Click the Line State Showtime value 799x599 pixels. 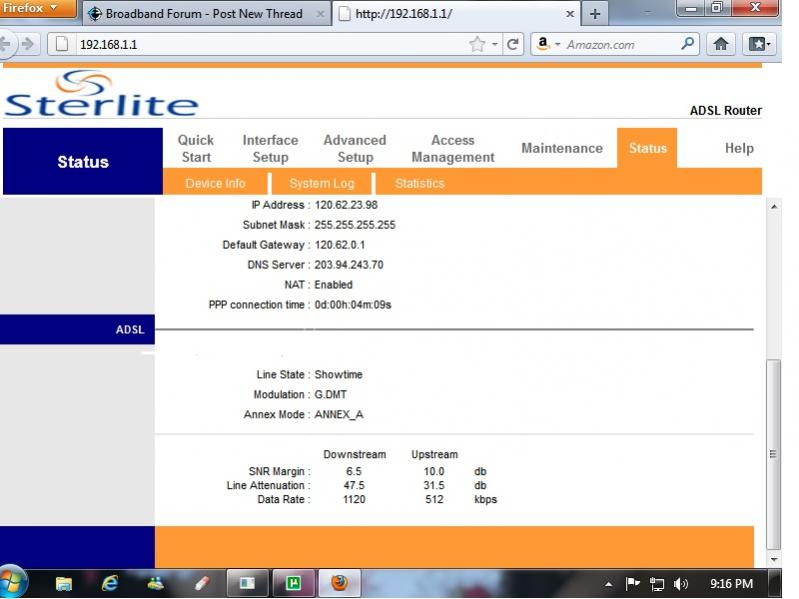tap(338, 374)
